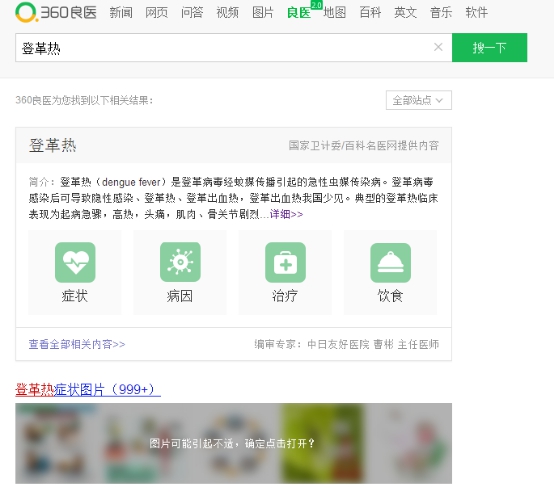Switch to the 新闻 news tab
The image size is (554, 492).
point(121,13)
